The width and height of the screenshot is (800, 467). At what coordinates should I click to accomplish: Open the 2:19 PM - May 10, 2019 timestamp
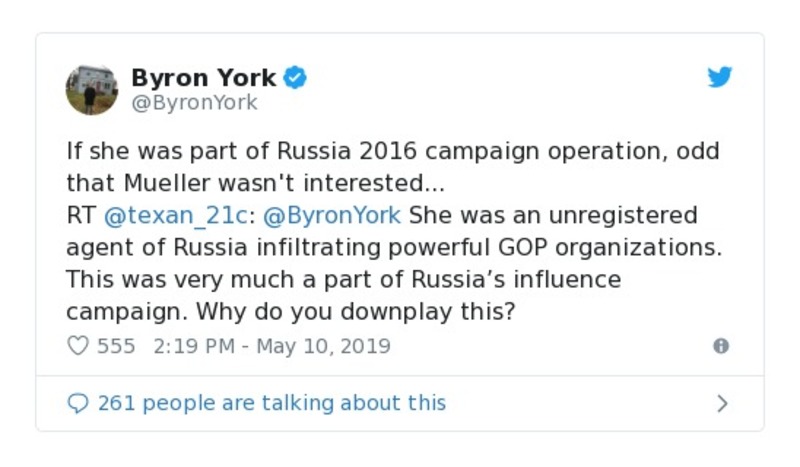click(272, 346)
